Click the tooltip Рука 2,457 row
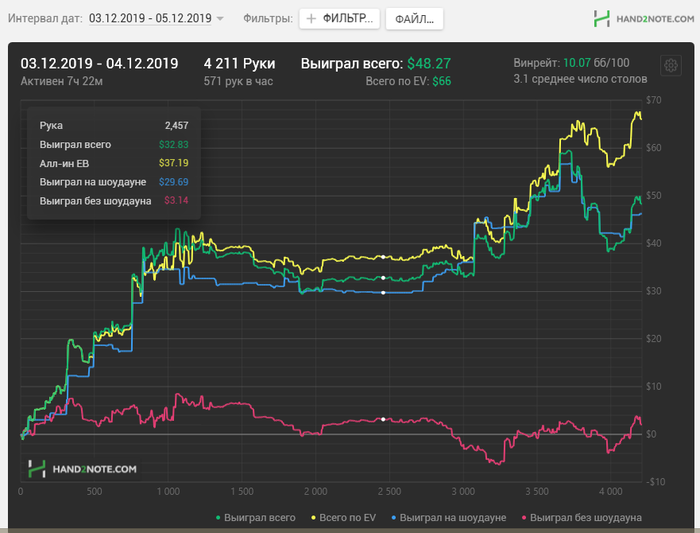Image resolution: width=700 pixels, height=533 pixels. (114, 125)
